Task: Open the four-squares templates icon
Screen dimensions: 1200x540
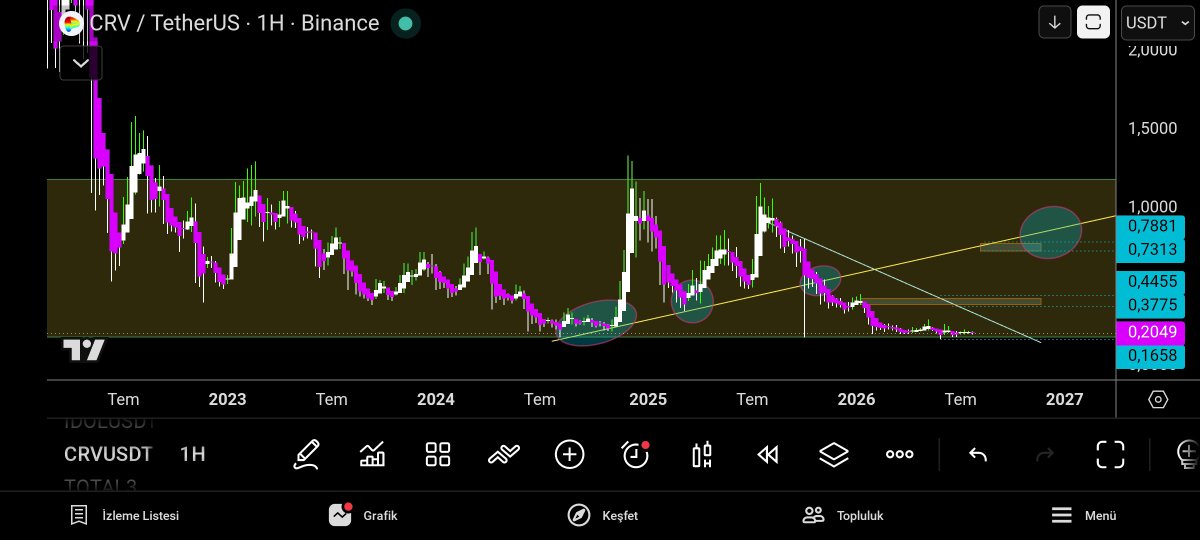Action: [438, 454]
